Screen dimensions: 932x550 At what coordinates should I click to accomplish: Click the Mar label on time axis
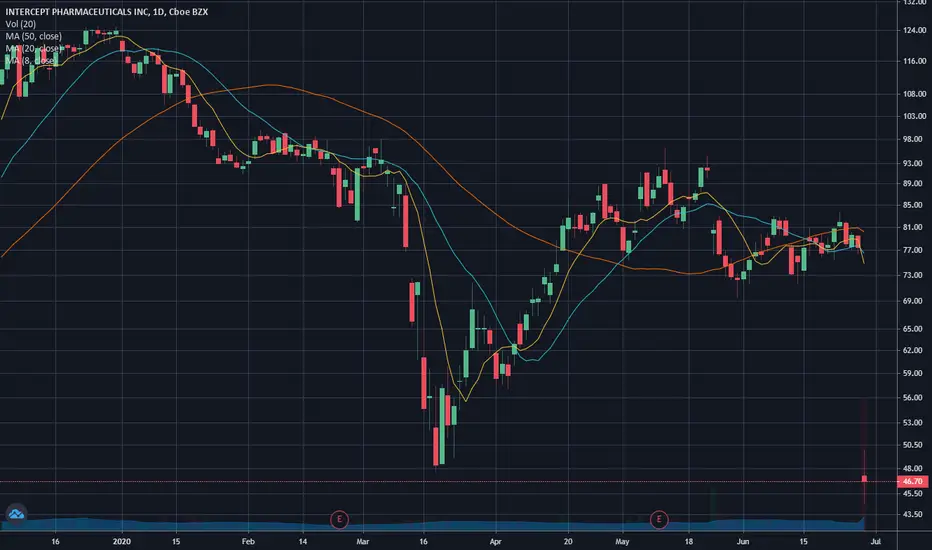[363, 541]
